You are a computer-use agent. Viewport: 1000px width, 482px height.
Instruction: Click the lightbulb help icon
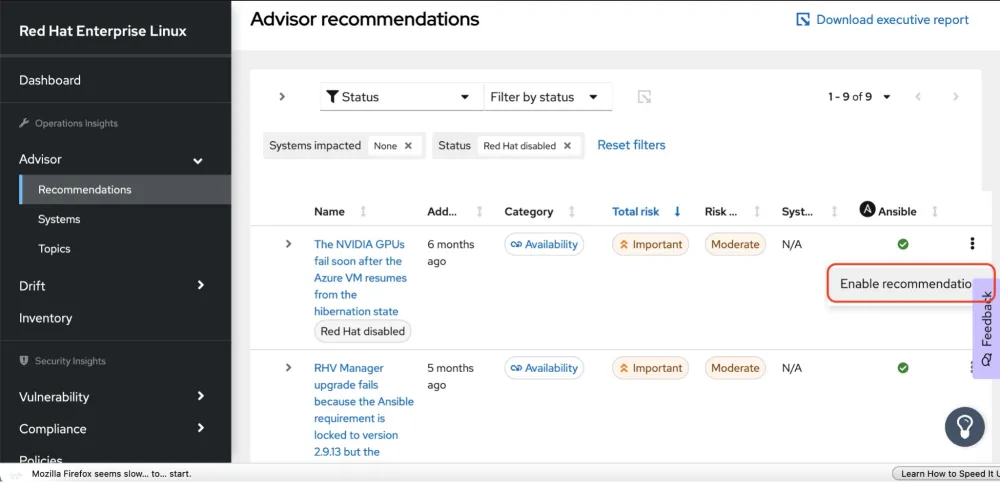pyautogui.click(x=964, y=427)
